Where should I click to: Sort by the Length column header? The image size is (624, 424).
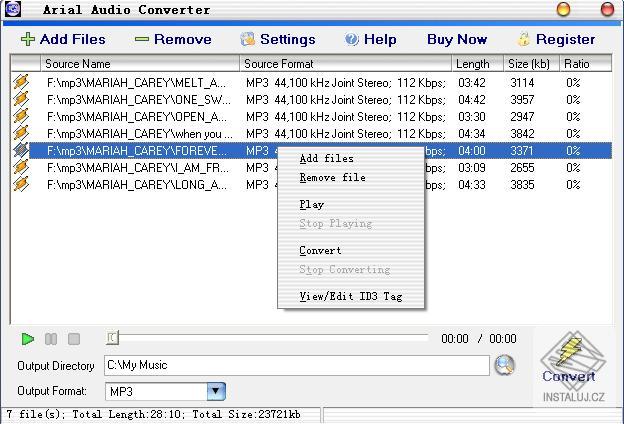pyautogui.click(x=478, y=64)
